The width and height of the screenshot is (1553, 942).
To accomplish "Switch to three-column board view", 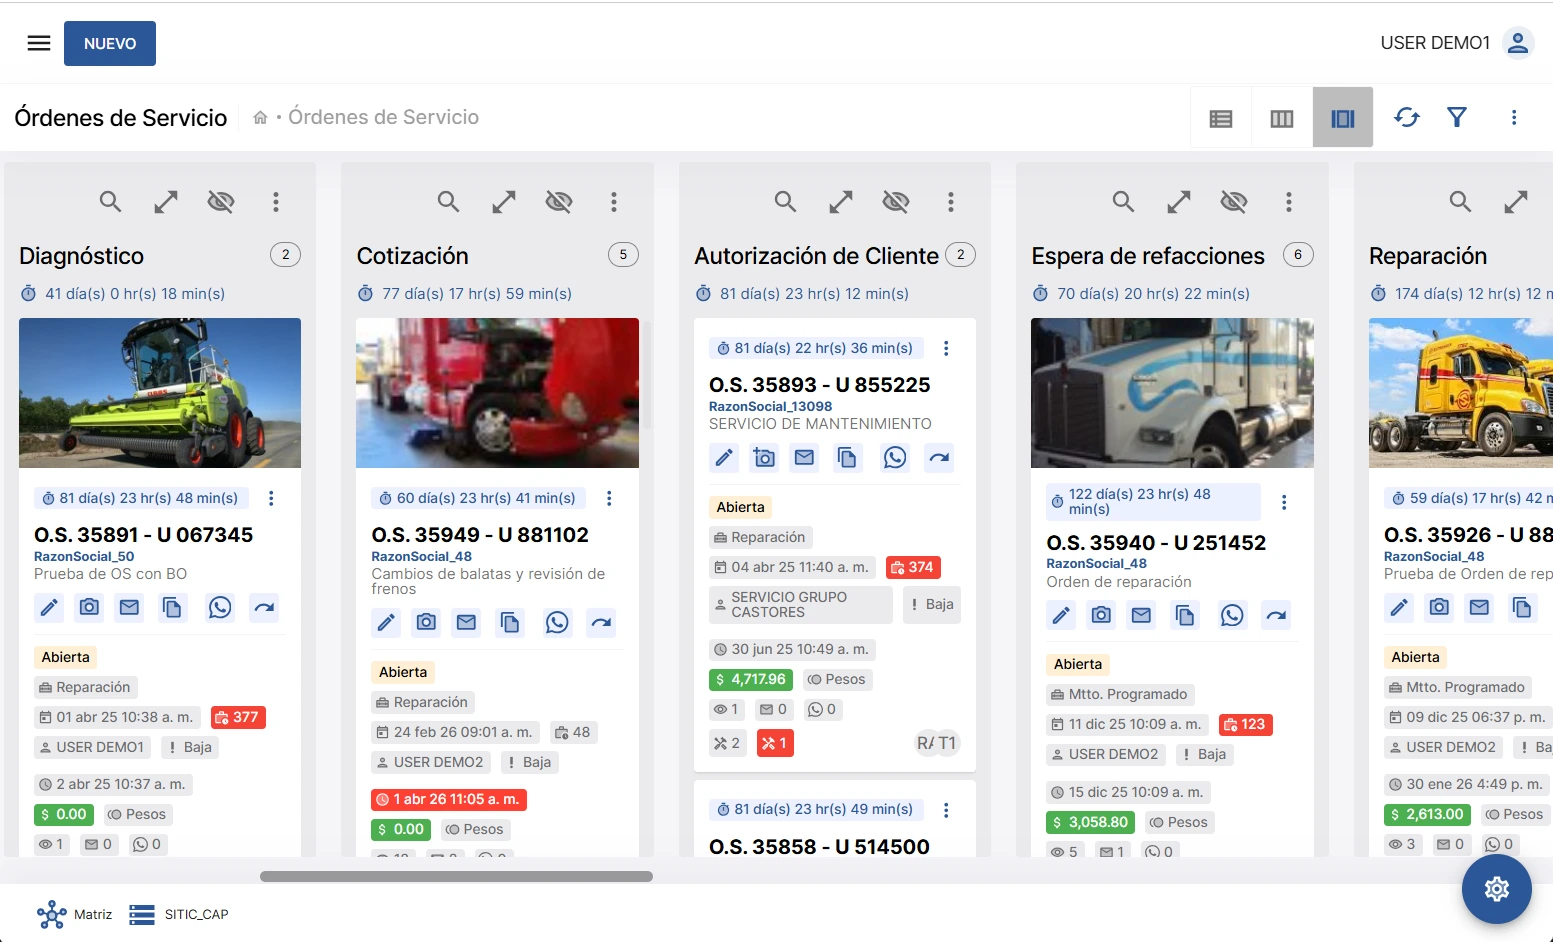I will click(x=1282, y=118).
